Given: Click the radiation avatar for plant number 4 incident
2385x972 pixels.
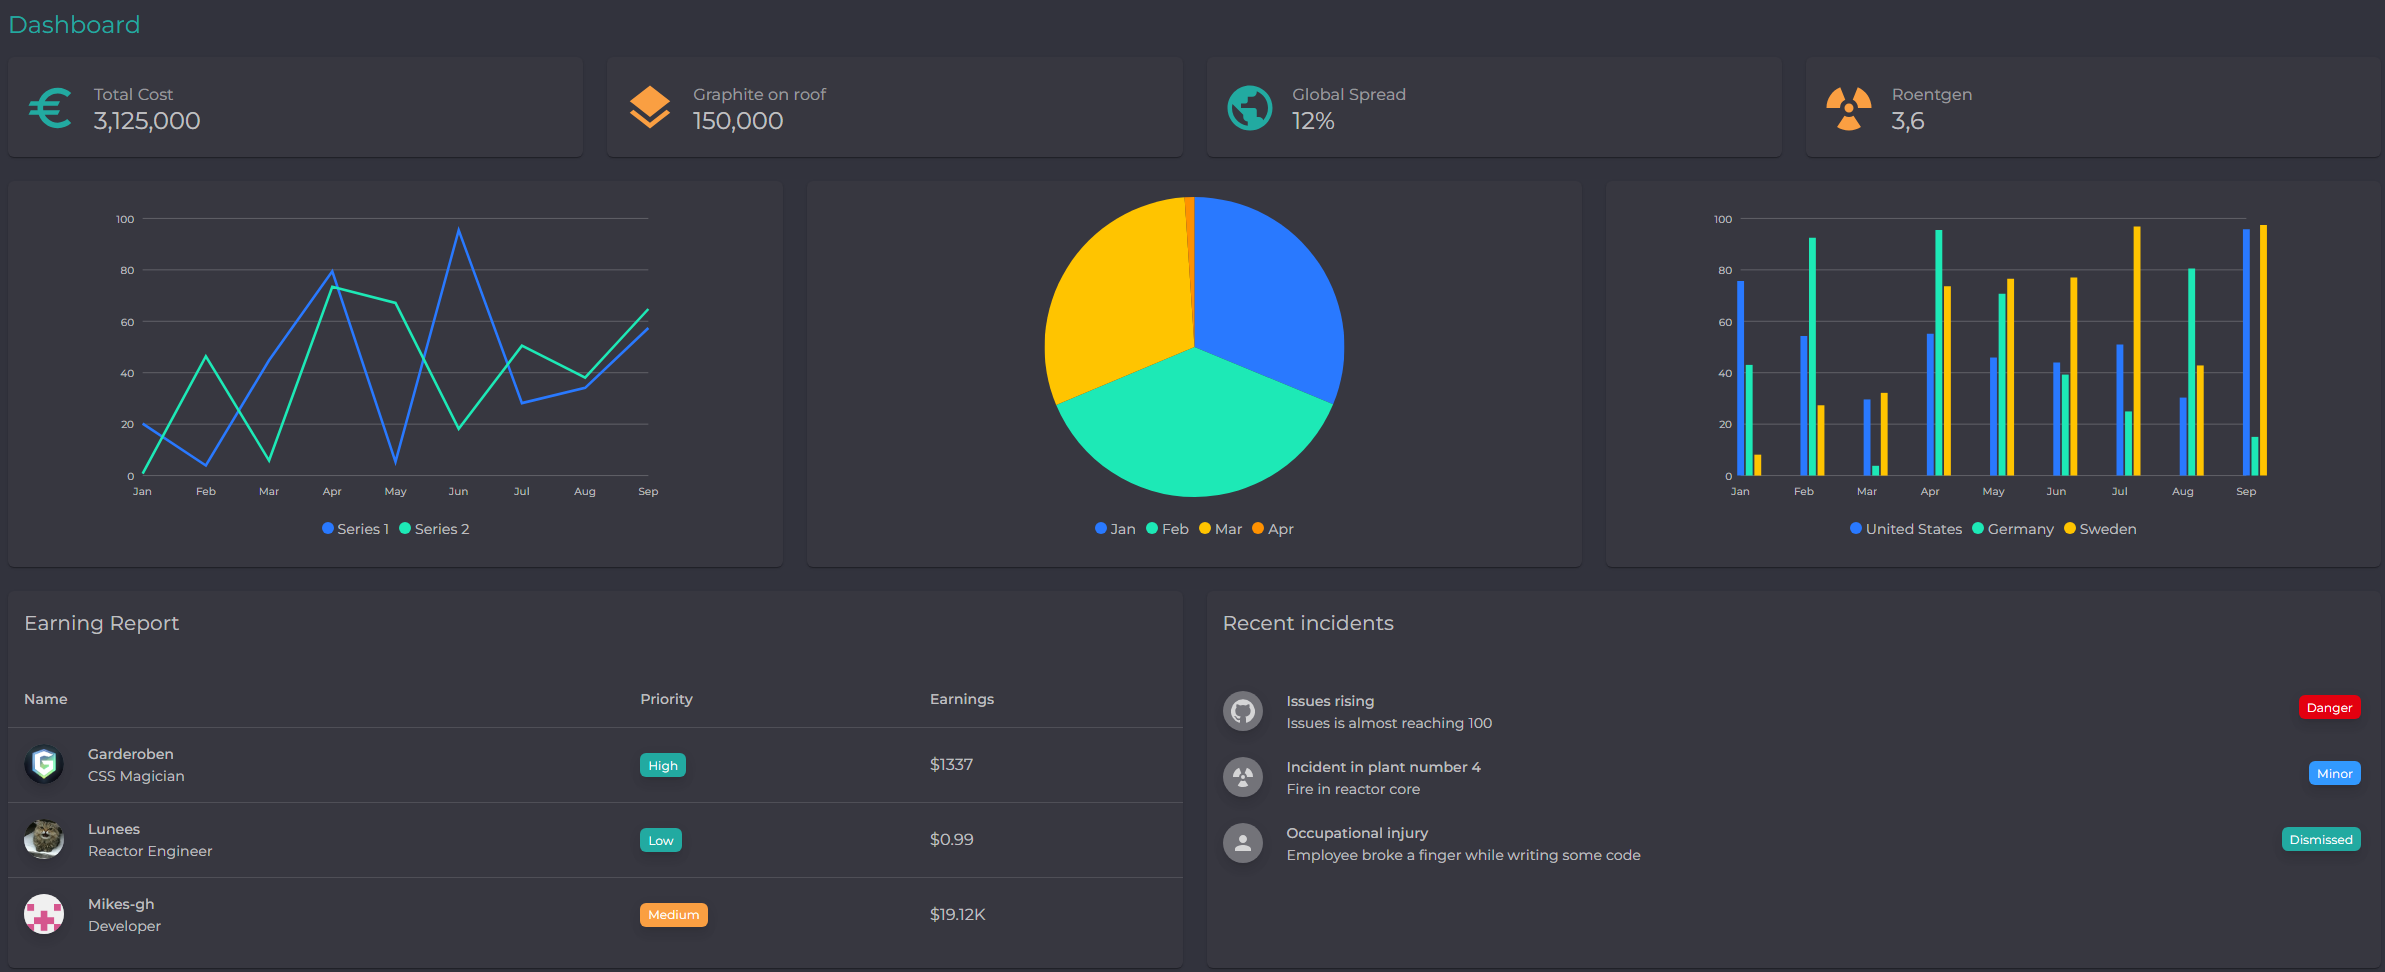Looking at the screenshot, I should (x=1243, y=777).
